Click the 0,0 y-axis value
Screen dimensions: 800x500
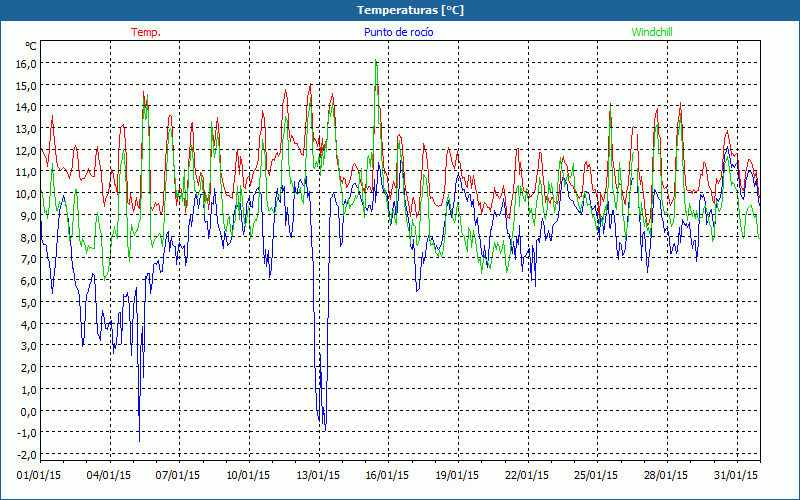click(29, 411)
